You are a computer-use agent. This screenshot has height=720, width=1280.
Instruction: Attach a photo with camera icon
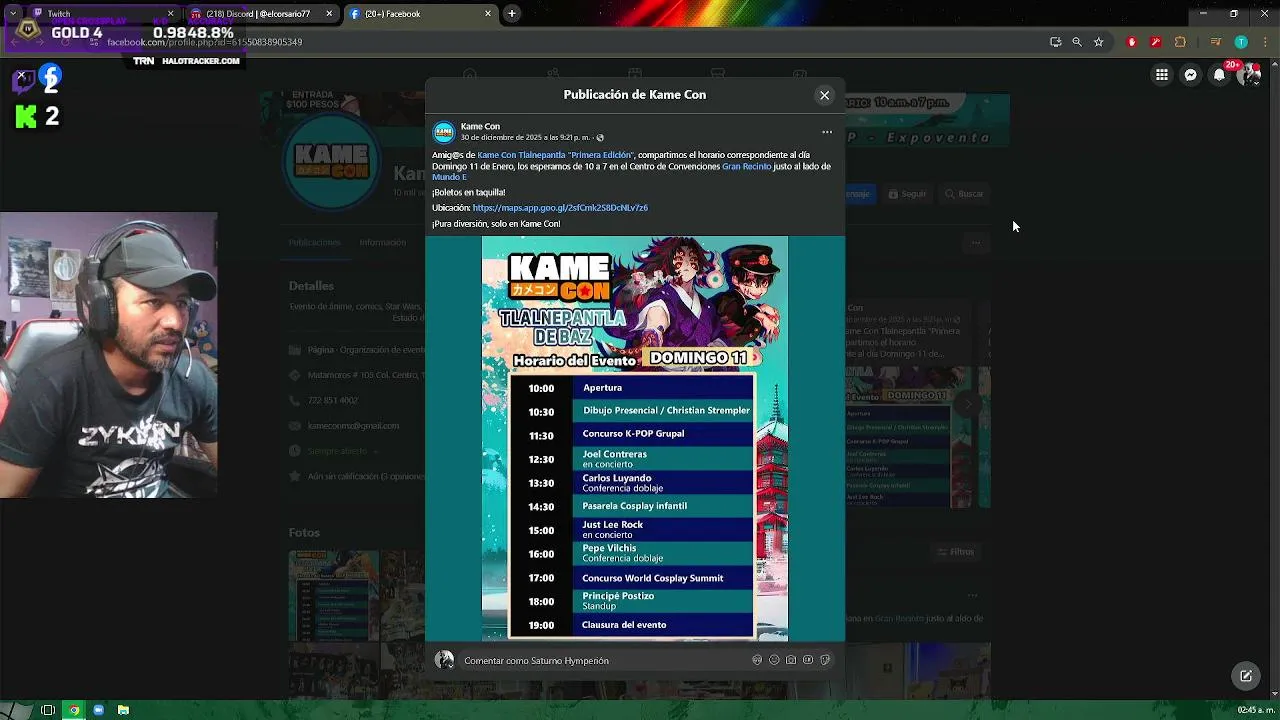[791, 660]
